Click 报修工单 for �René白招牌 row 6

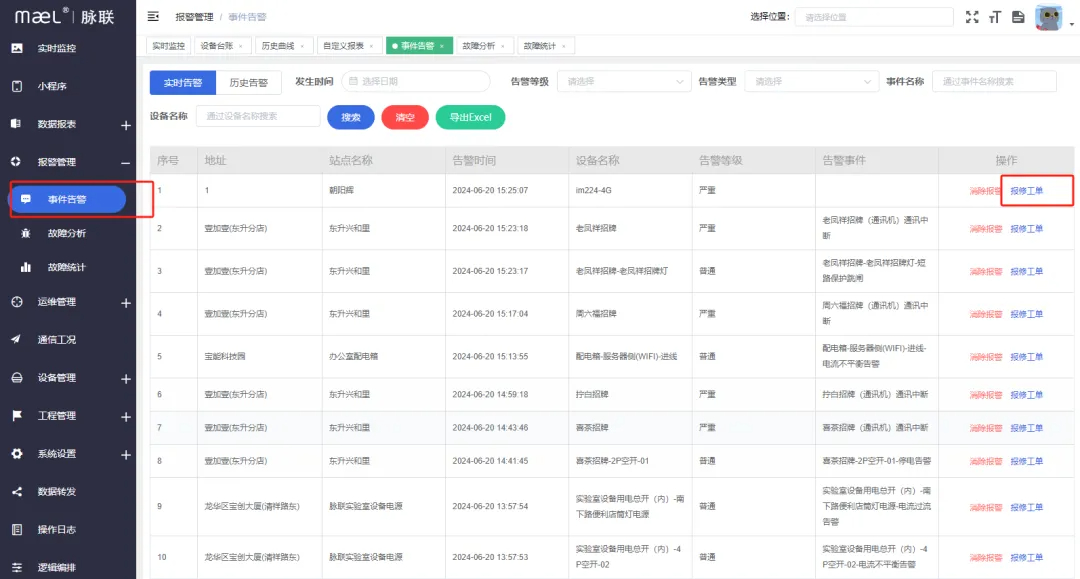click(x=1026, y=394)
